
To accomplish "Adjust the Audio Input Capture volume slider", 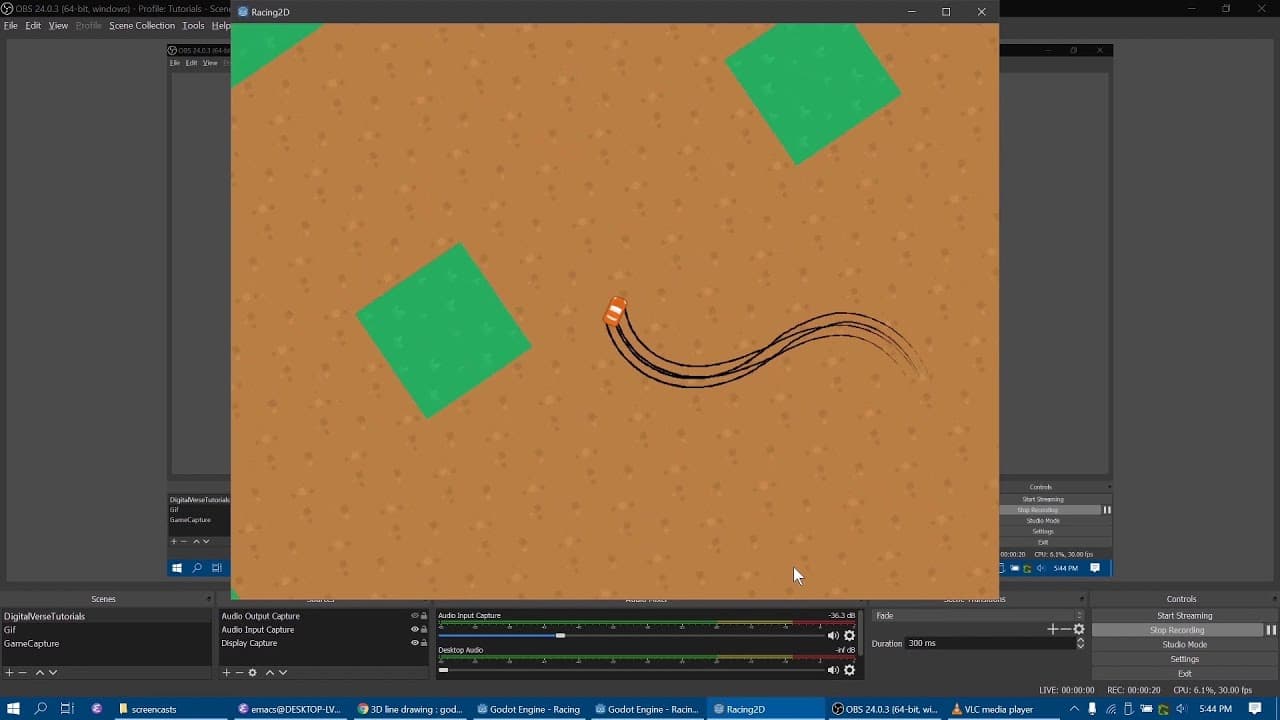I will coord(630,635).
